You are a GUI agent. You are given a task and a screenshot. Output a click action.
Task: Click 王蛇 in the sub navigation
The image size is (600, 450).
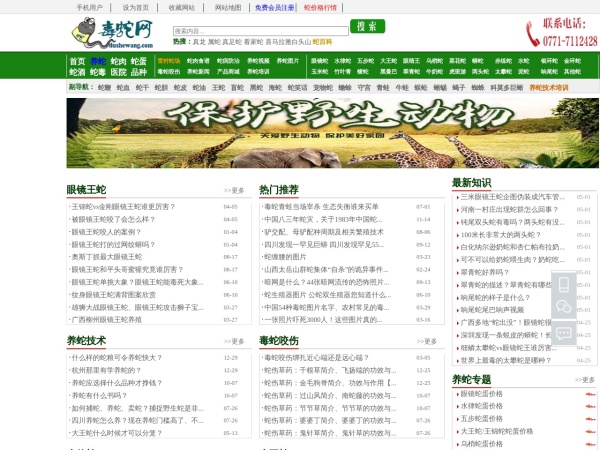pyautogui.click(x=218, y=88)
